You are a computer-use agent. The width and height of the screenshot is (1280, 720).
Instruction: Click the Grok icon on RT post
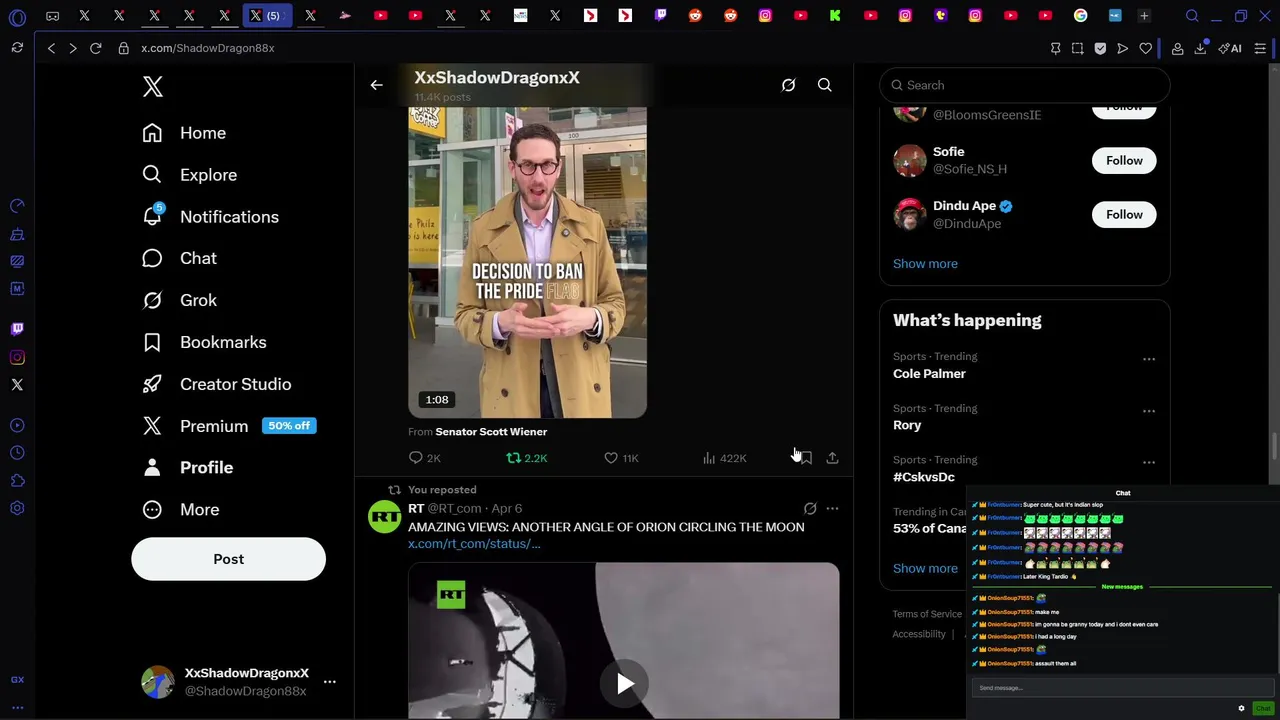pos(810,509)
